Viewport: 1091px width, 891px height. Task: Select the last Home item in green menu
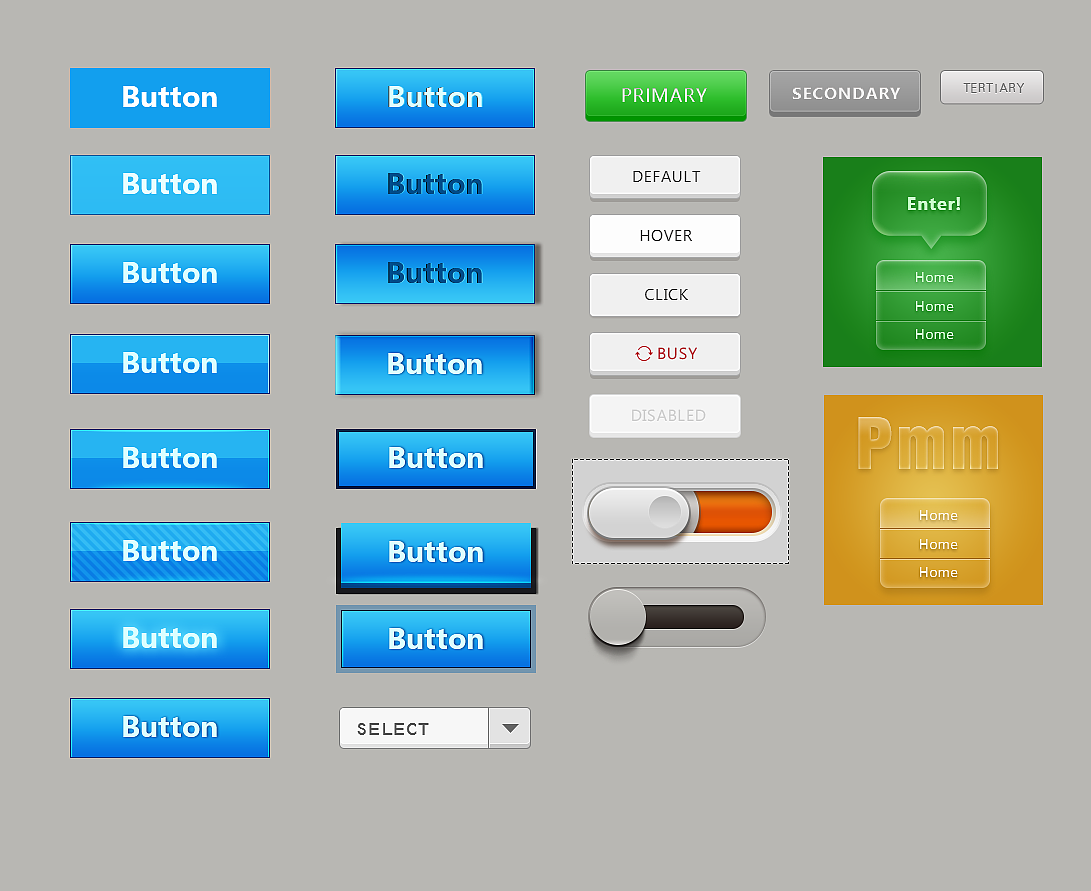931,335
